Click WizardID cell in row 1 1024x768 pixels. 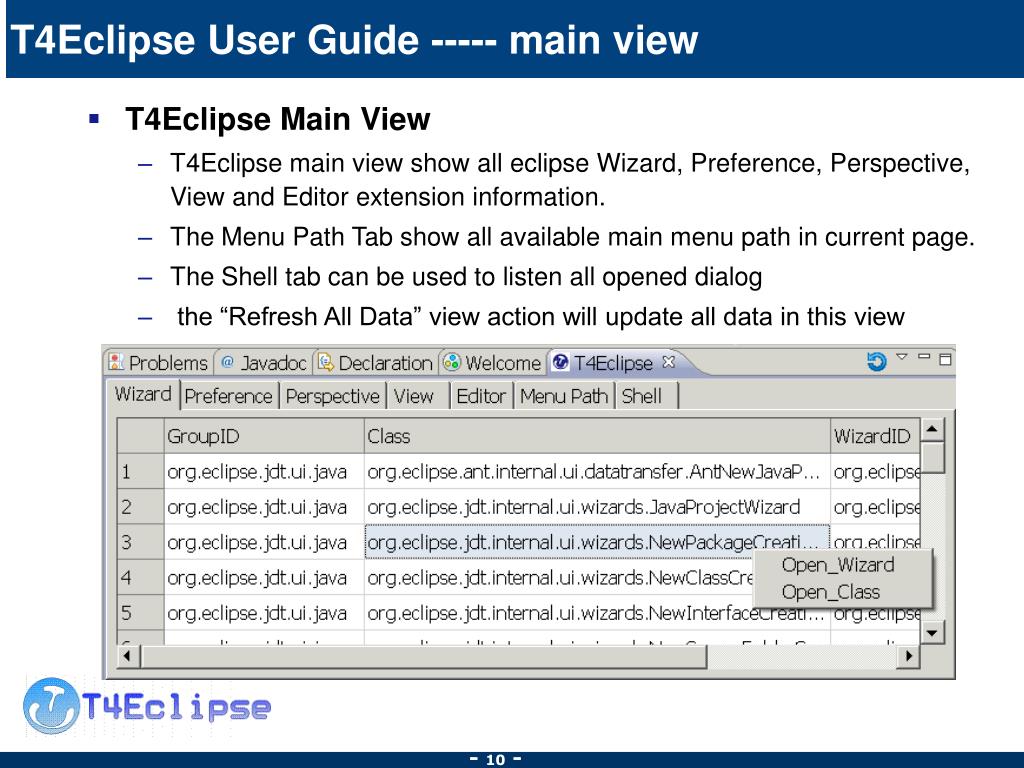pyautogui.click(x=875, y=472)
